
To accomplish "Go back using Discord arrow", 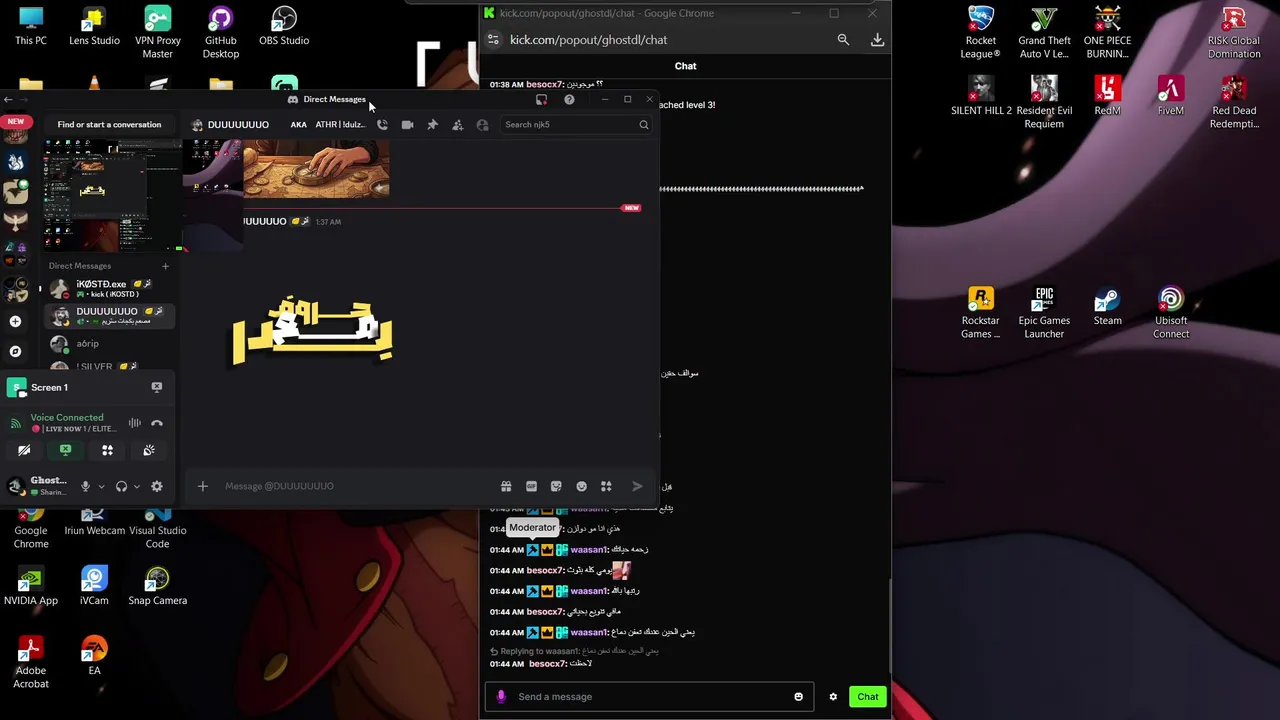I will click(8, 99).
